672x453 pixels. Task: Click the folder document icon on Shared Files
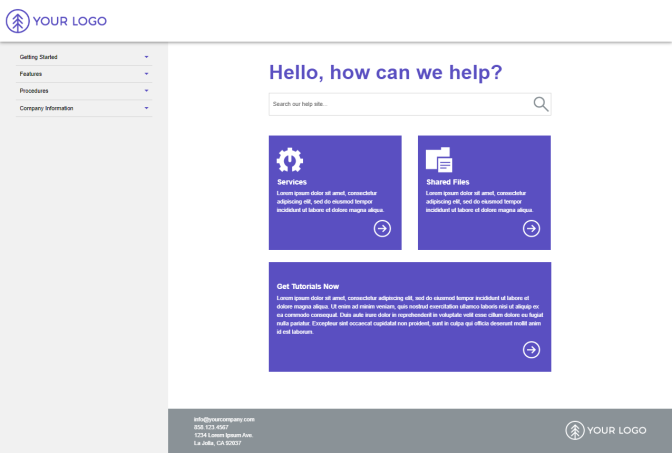439,160
